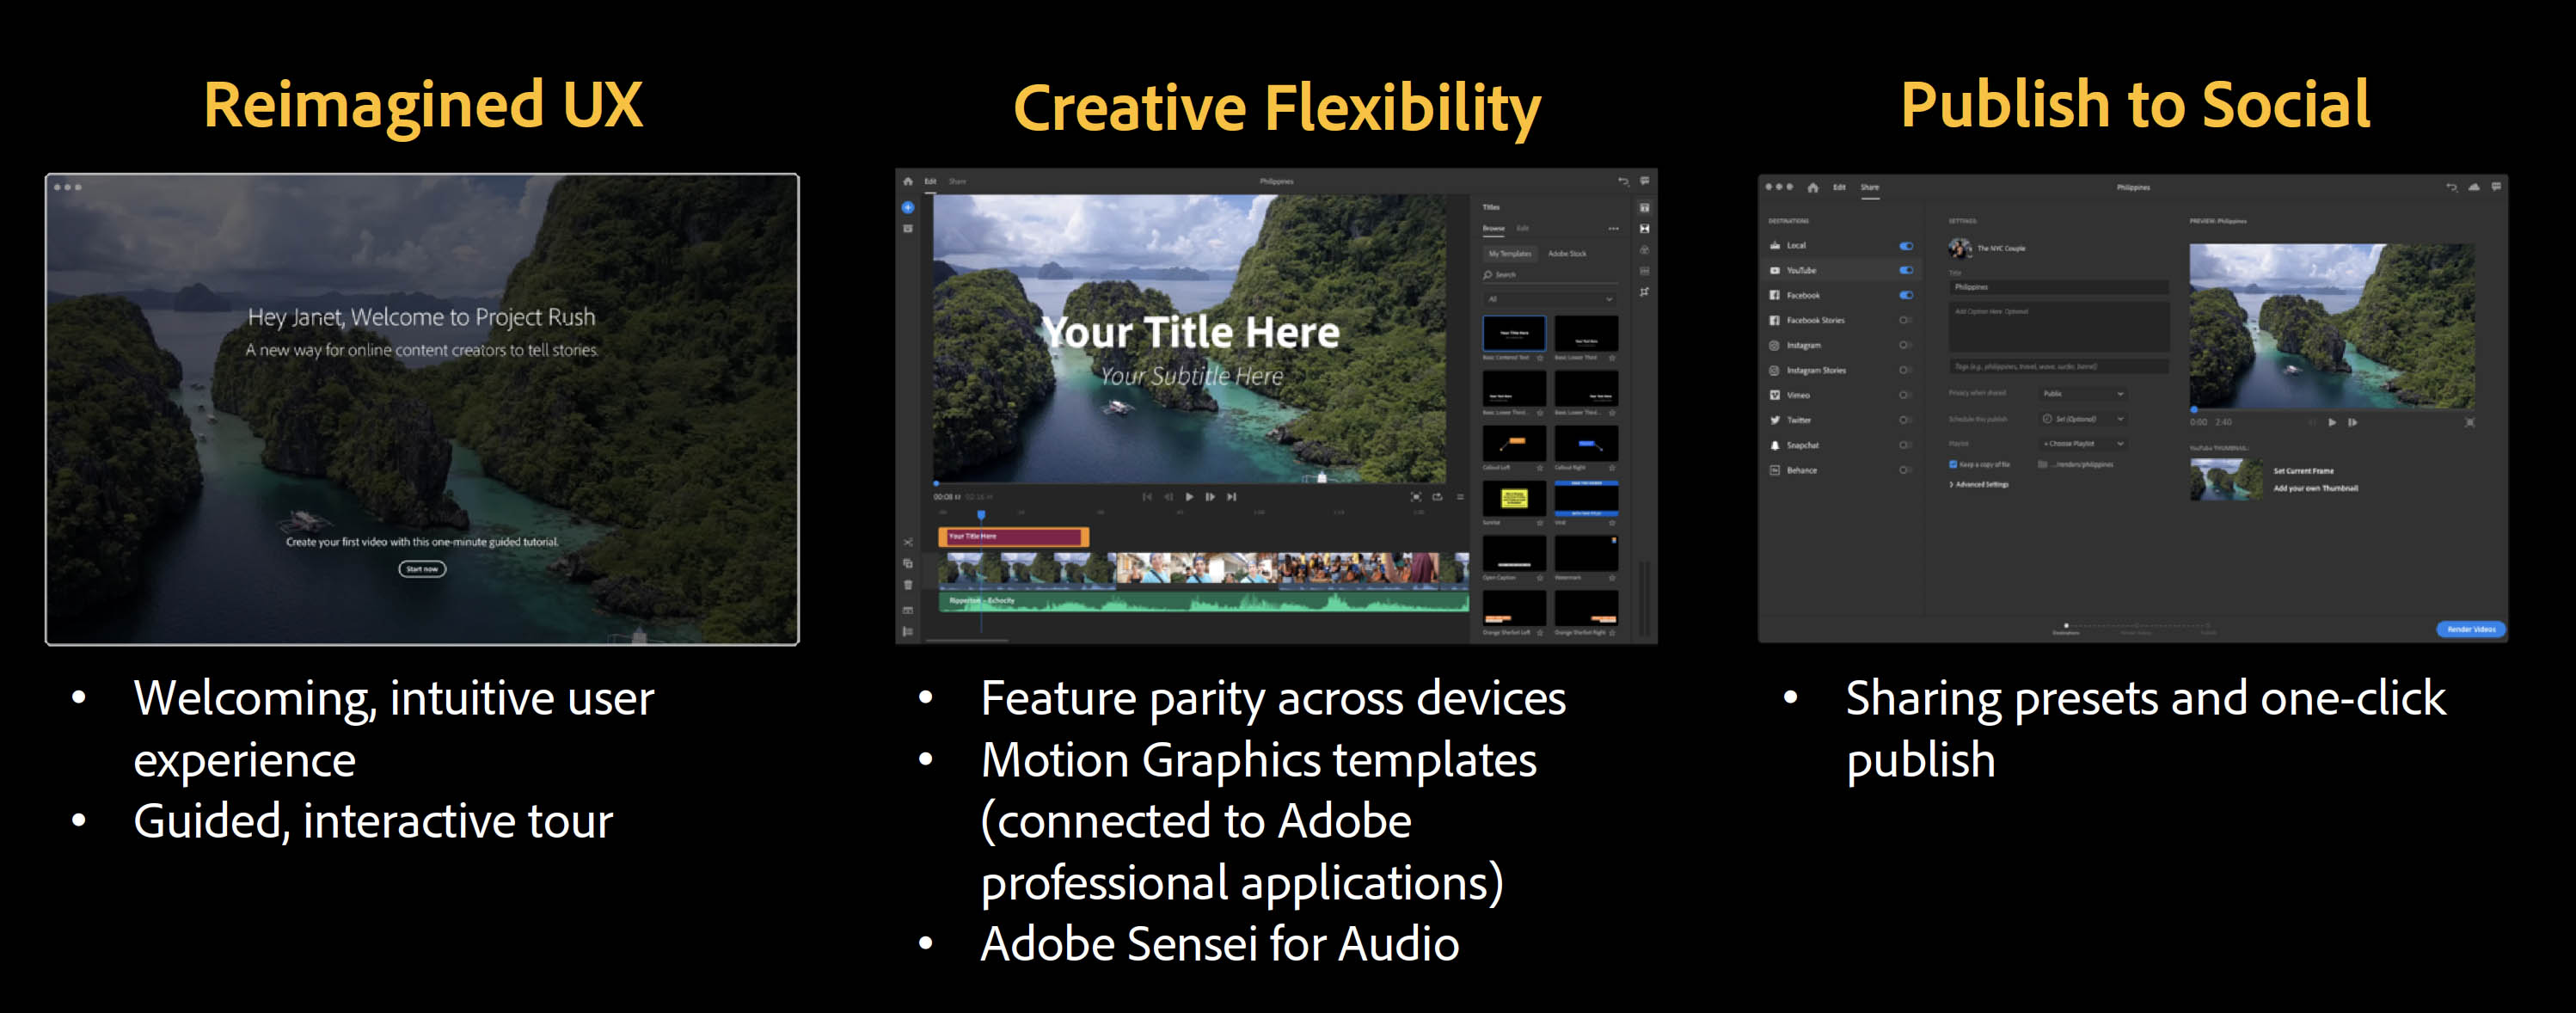Viewport: 2576px width, 1013px height.
Task: Turn off the Facebook destination toggle
Action: pyautogui.click(x=1906, y=296)
